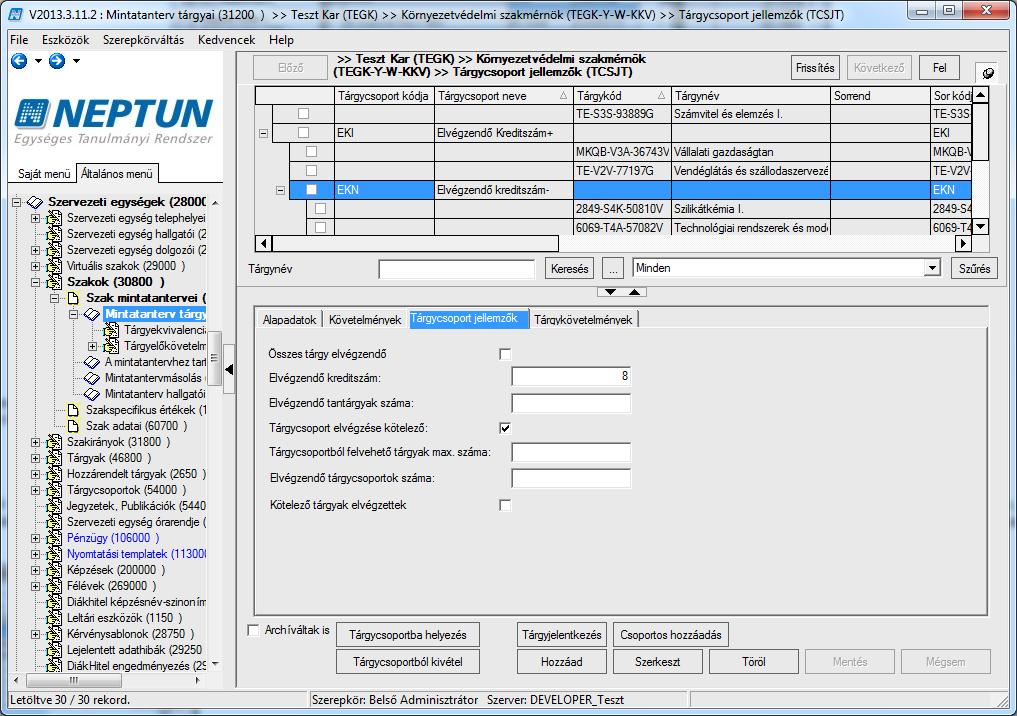
Task: Click the Tárgynév search input field
Action: coord(457,268)
